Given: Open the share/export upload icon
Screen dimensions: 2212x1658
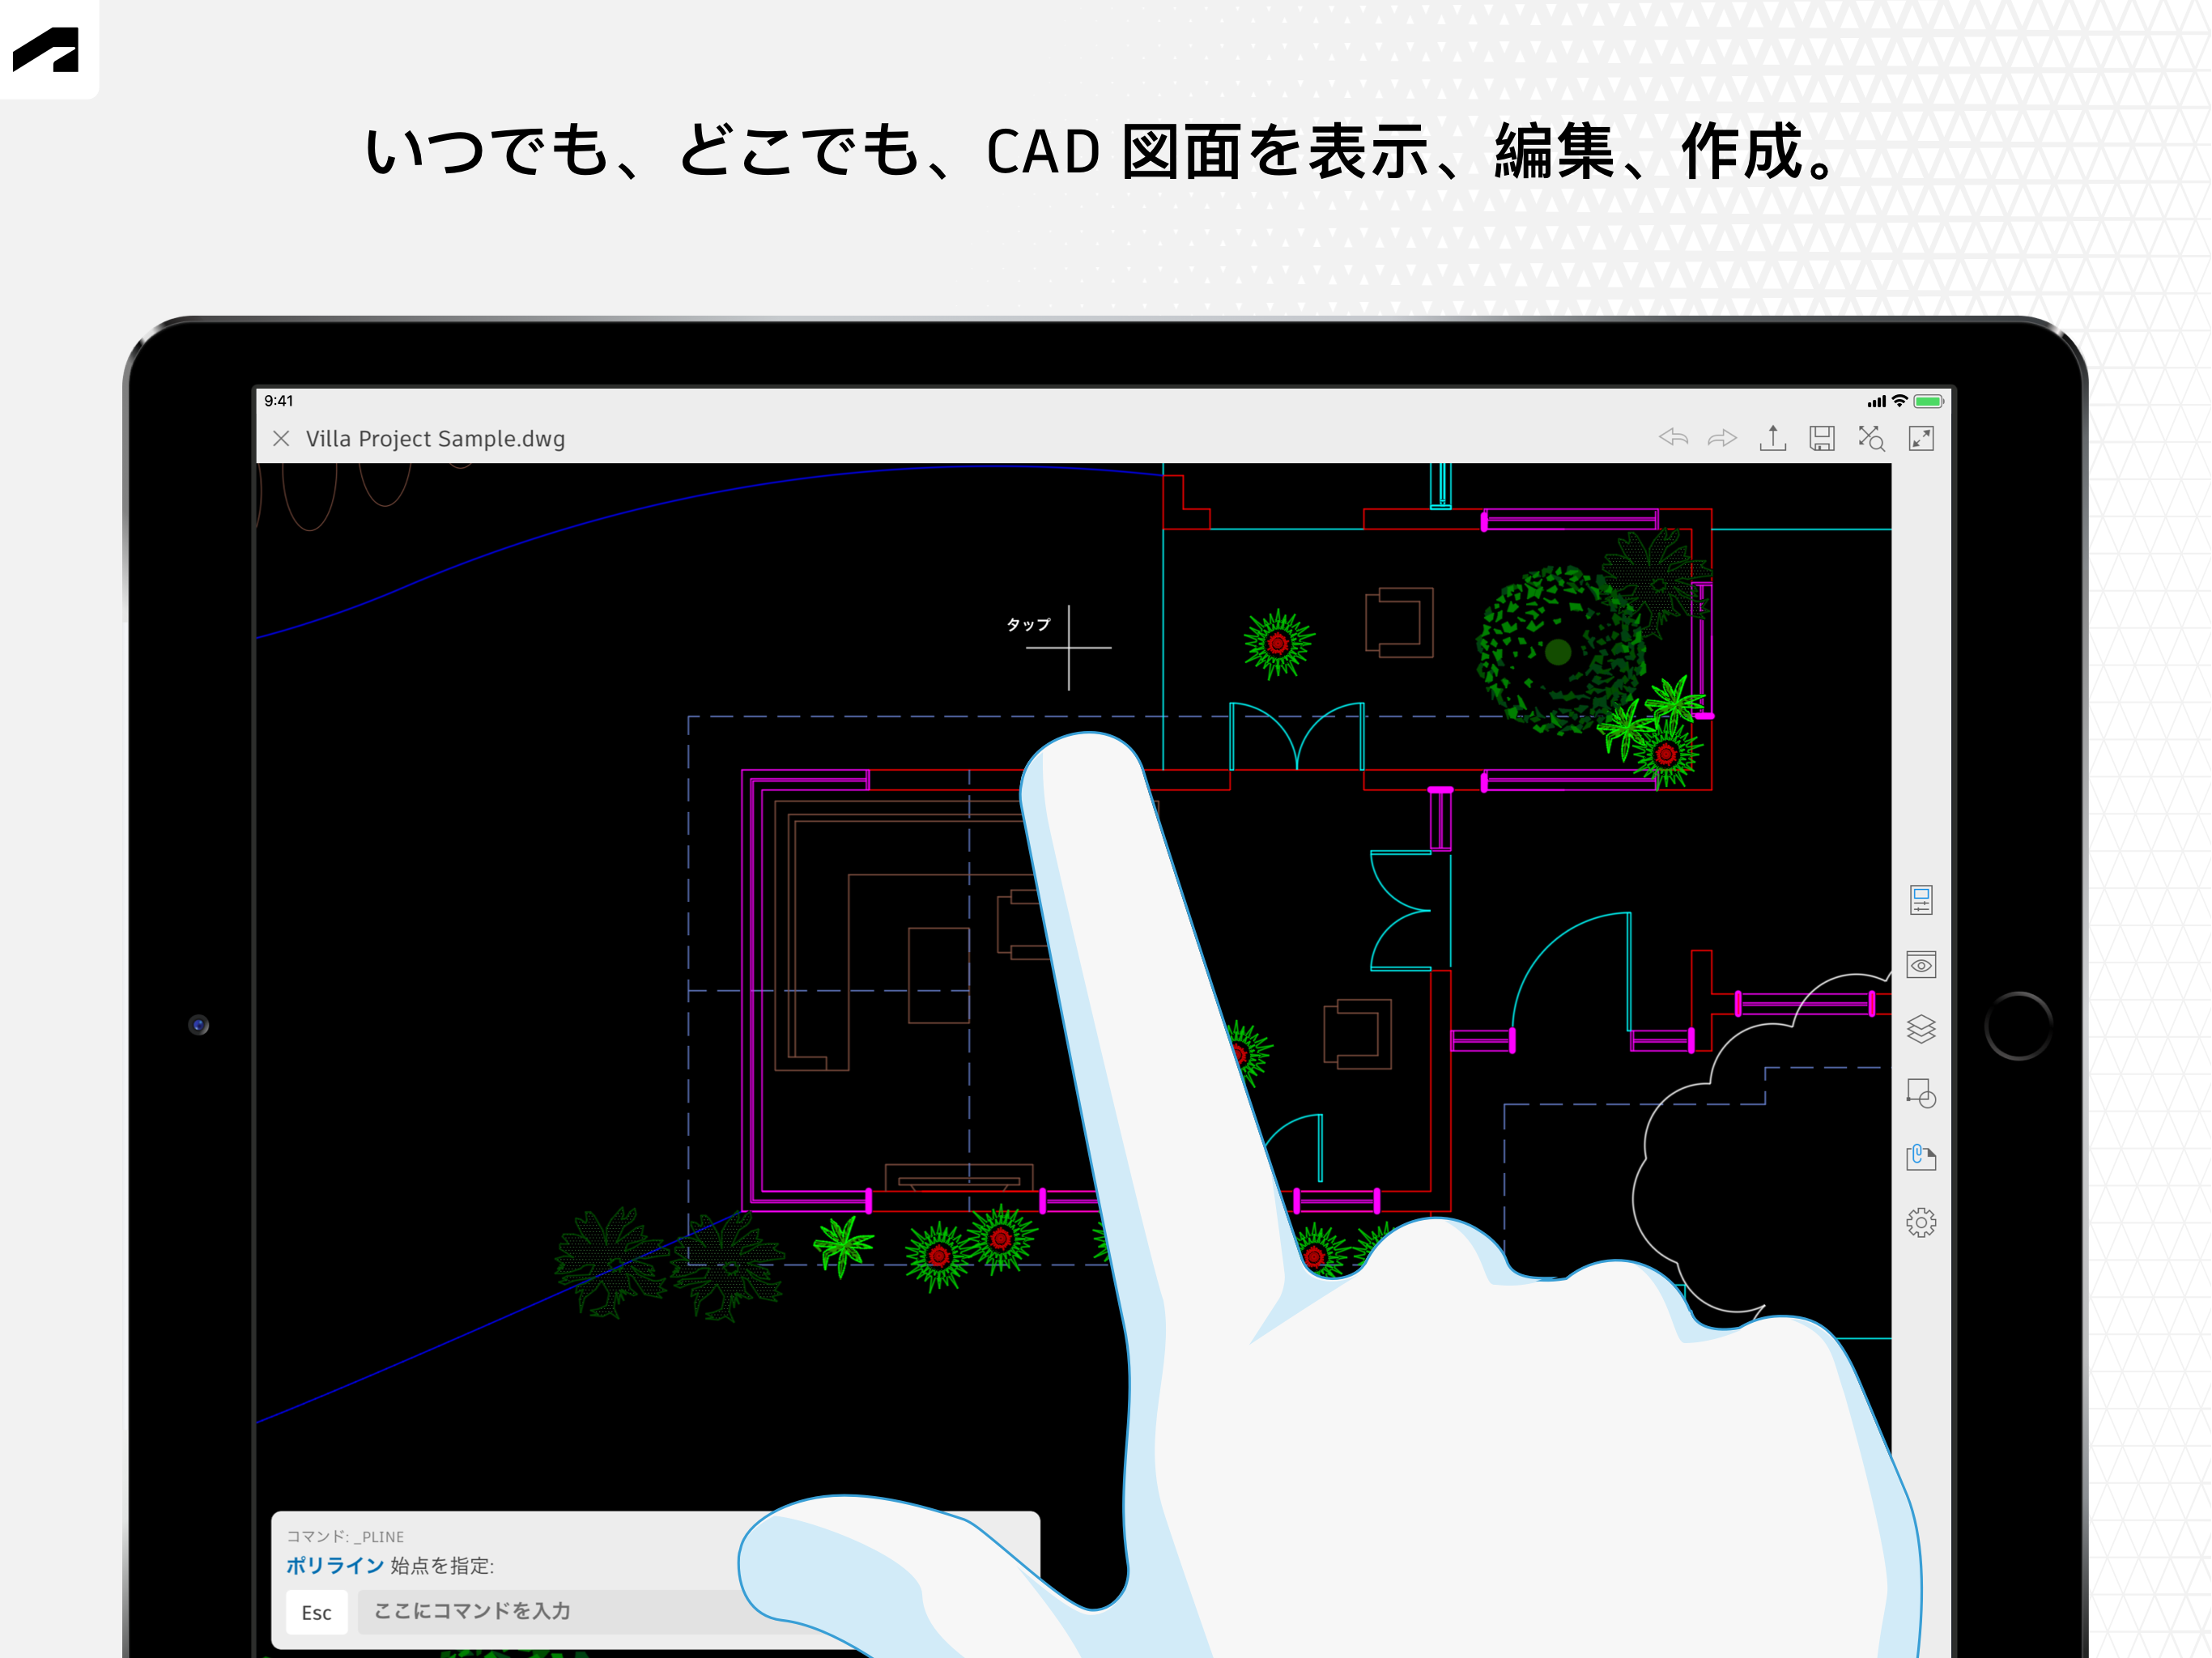Looking at the screenshot, I should coord(1773,438).
